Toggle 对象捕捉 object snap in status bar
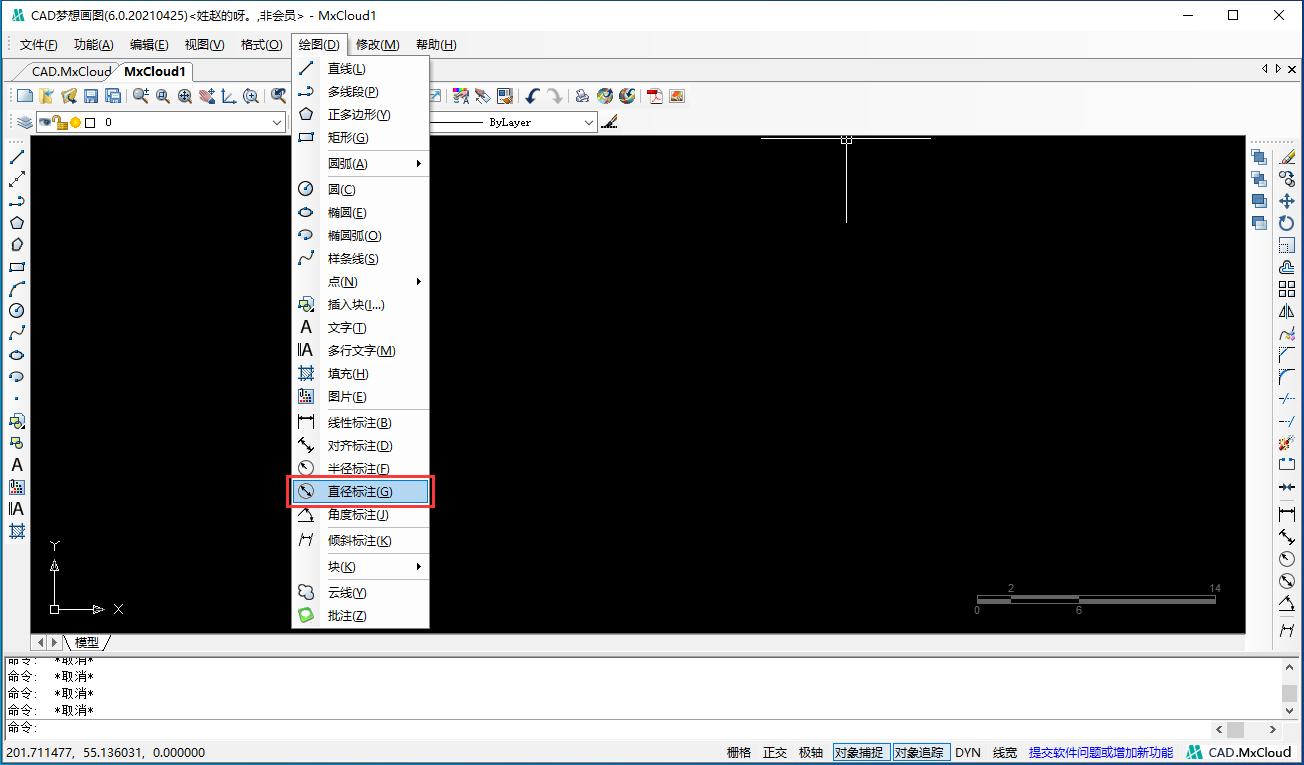 coord(860,752)
